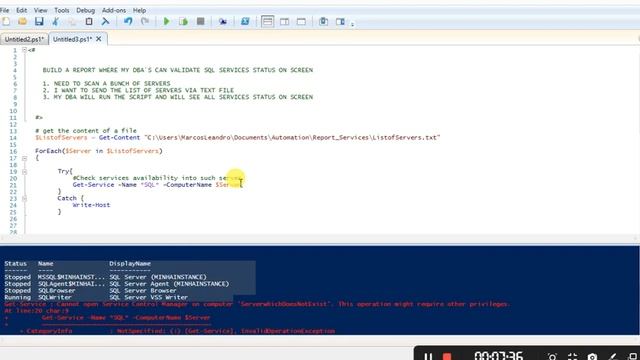Image resolution: width=640 pixels, height=360 pixels.
Task: Collapse the comment block at line 1
Action: coord(24,50)
